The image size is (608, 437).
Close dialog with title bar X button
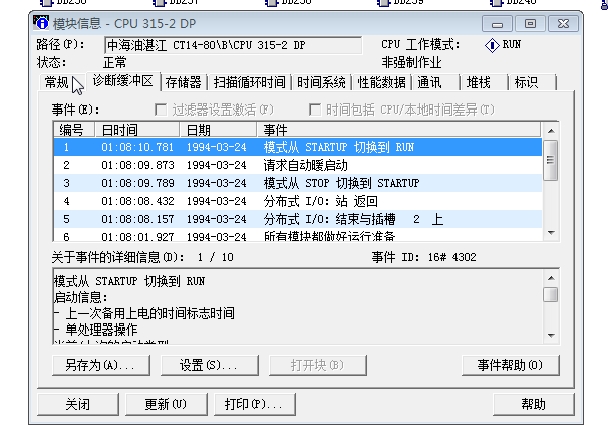(563, 24)
